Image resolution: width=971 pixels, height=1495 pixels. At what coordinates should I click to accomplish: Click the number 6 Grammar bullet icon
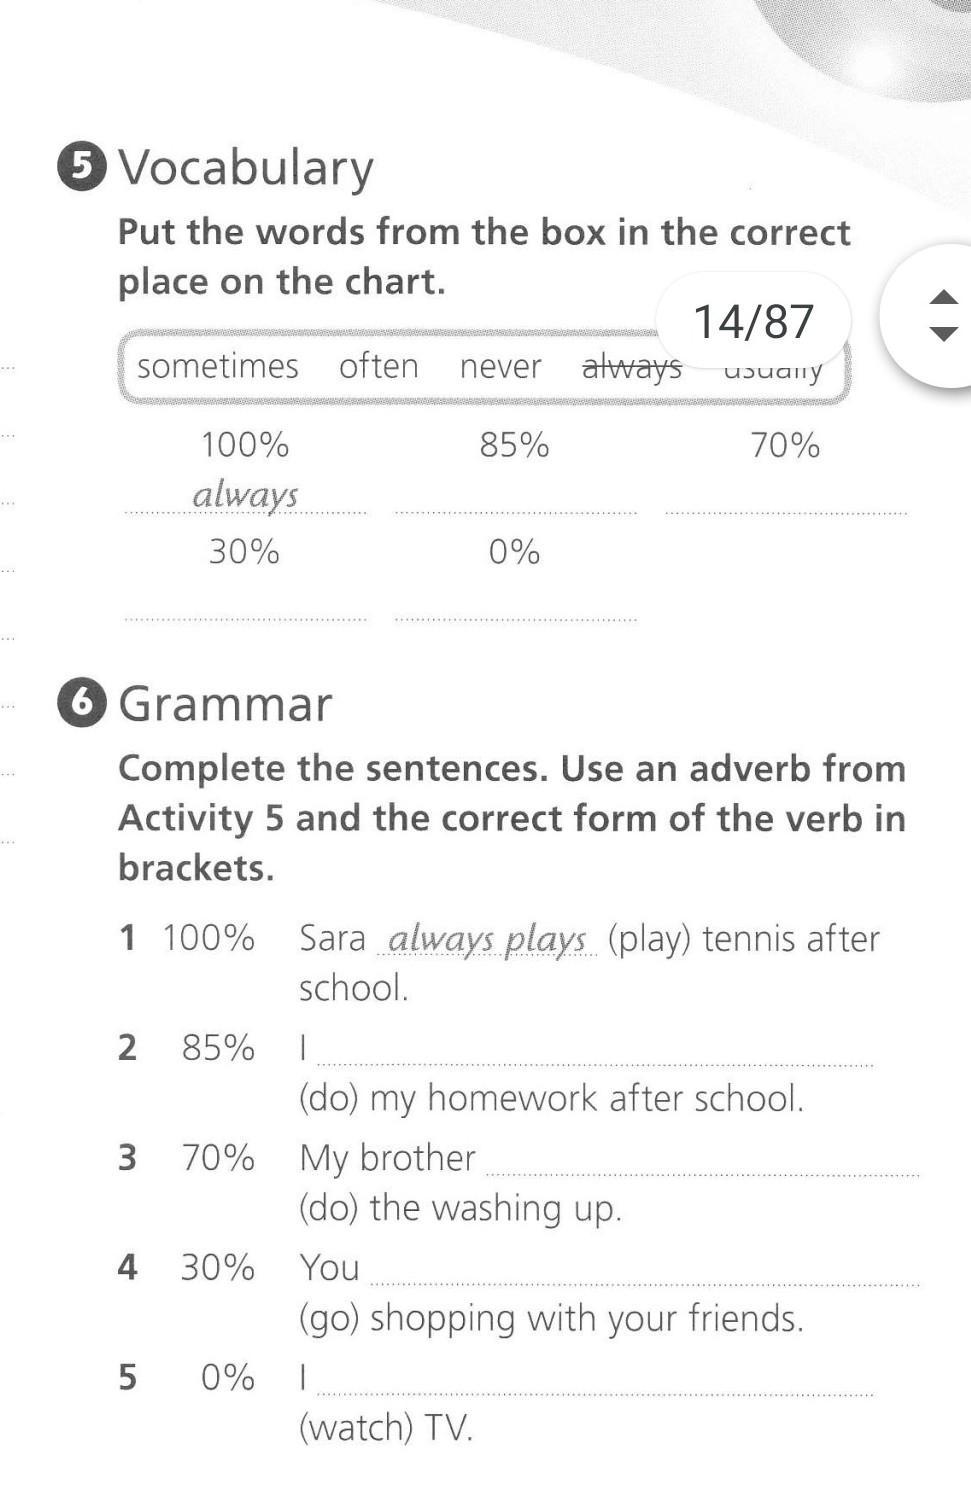click(x=82, y=703)
